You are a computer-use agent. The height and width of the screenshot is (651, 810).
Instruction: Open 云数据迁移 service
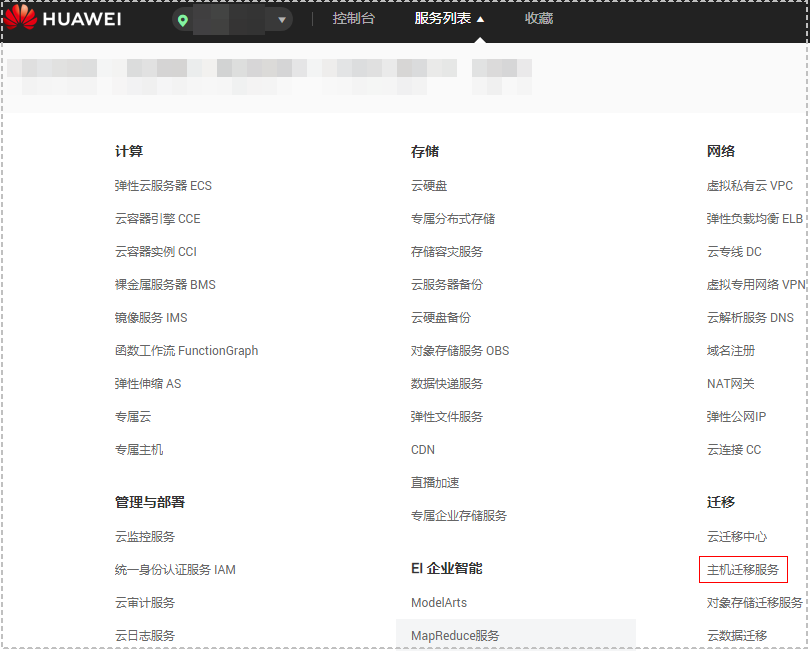point(737,636)
